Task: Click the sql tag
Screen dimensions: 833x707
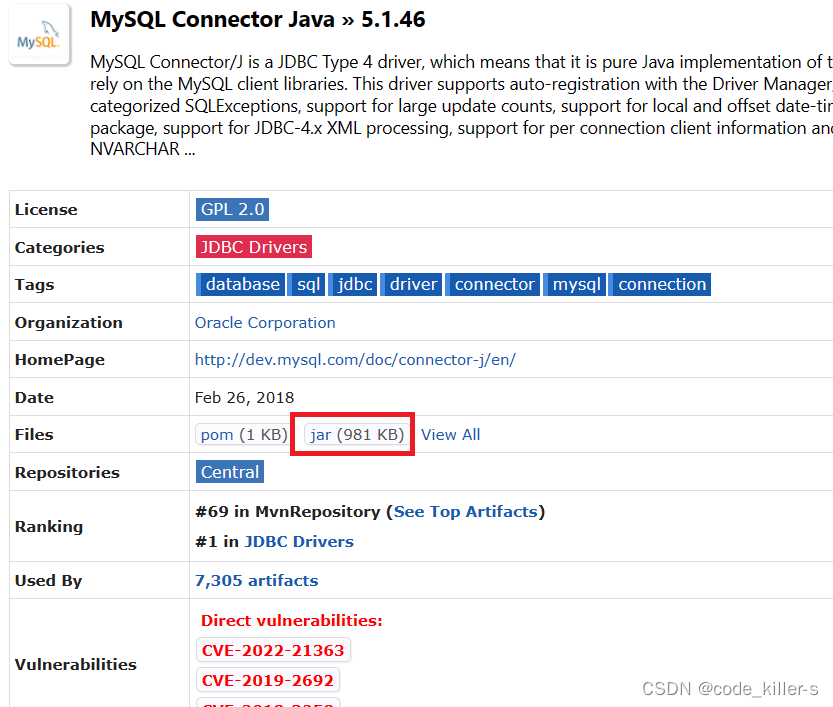Action: [307, 284]
